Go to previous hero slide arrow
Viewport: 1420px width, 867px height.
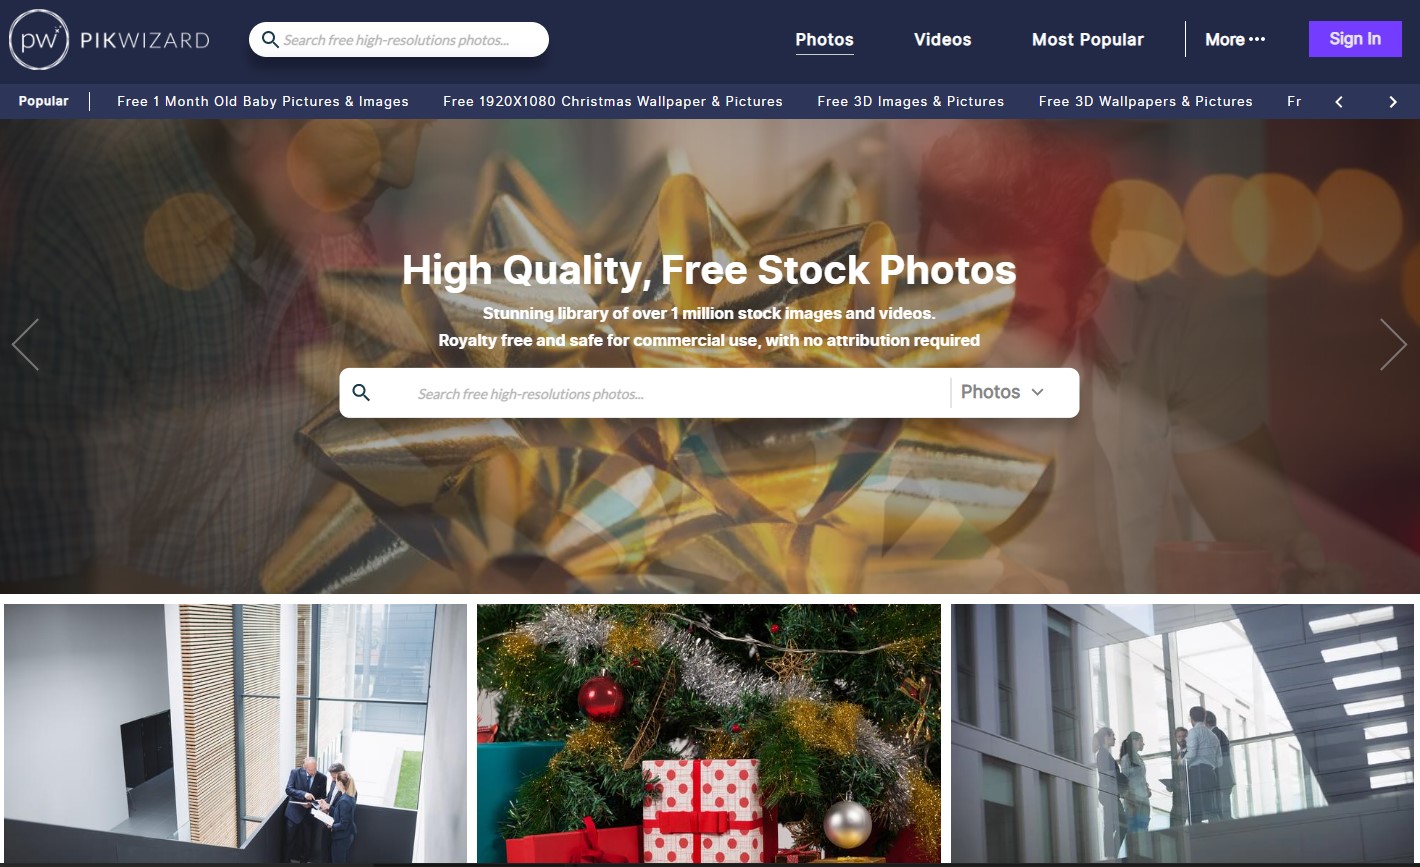tap(25, 345)
